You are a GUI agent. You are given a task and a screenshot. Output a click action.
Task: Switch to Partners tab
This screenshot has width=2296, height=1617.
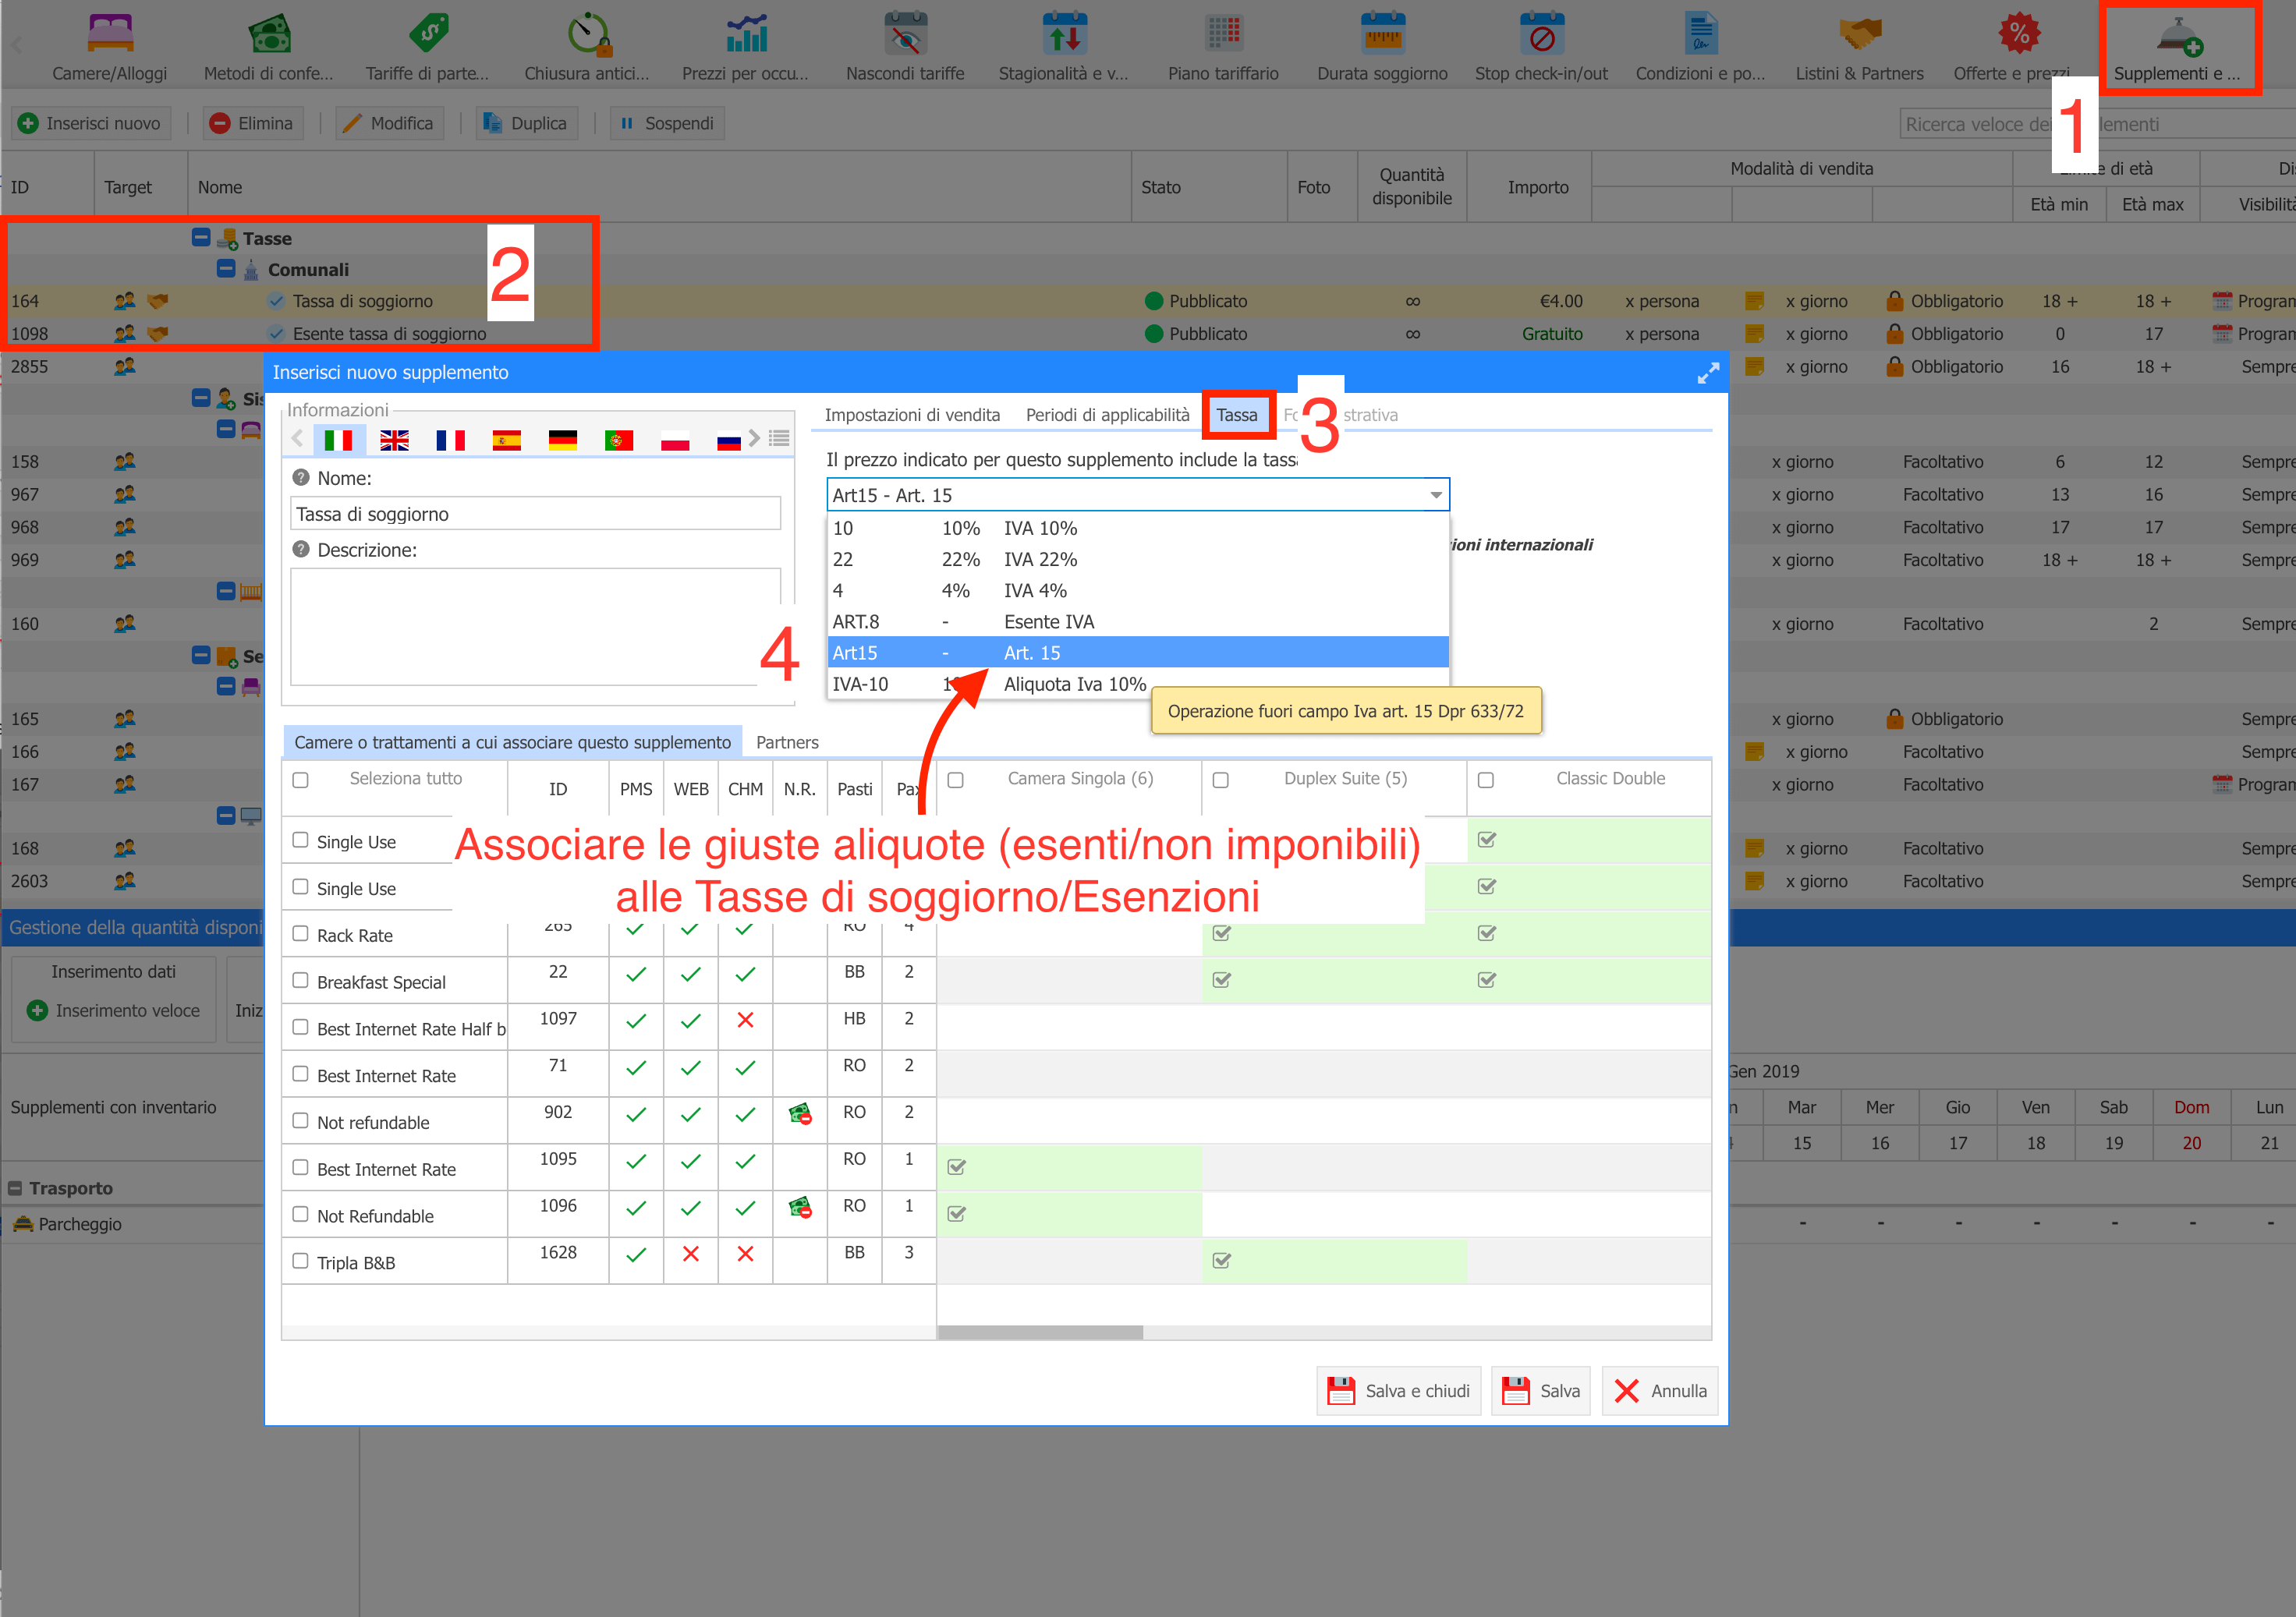click(787, 742)
